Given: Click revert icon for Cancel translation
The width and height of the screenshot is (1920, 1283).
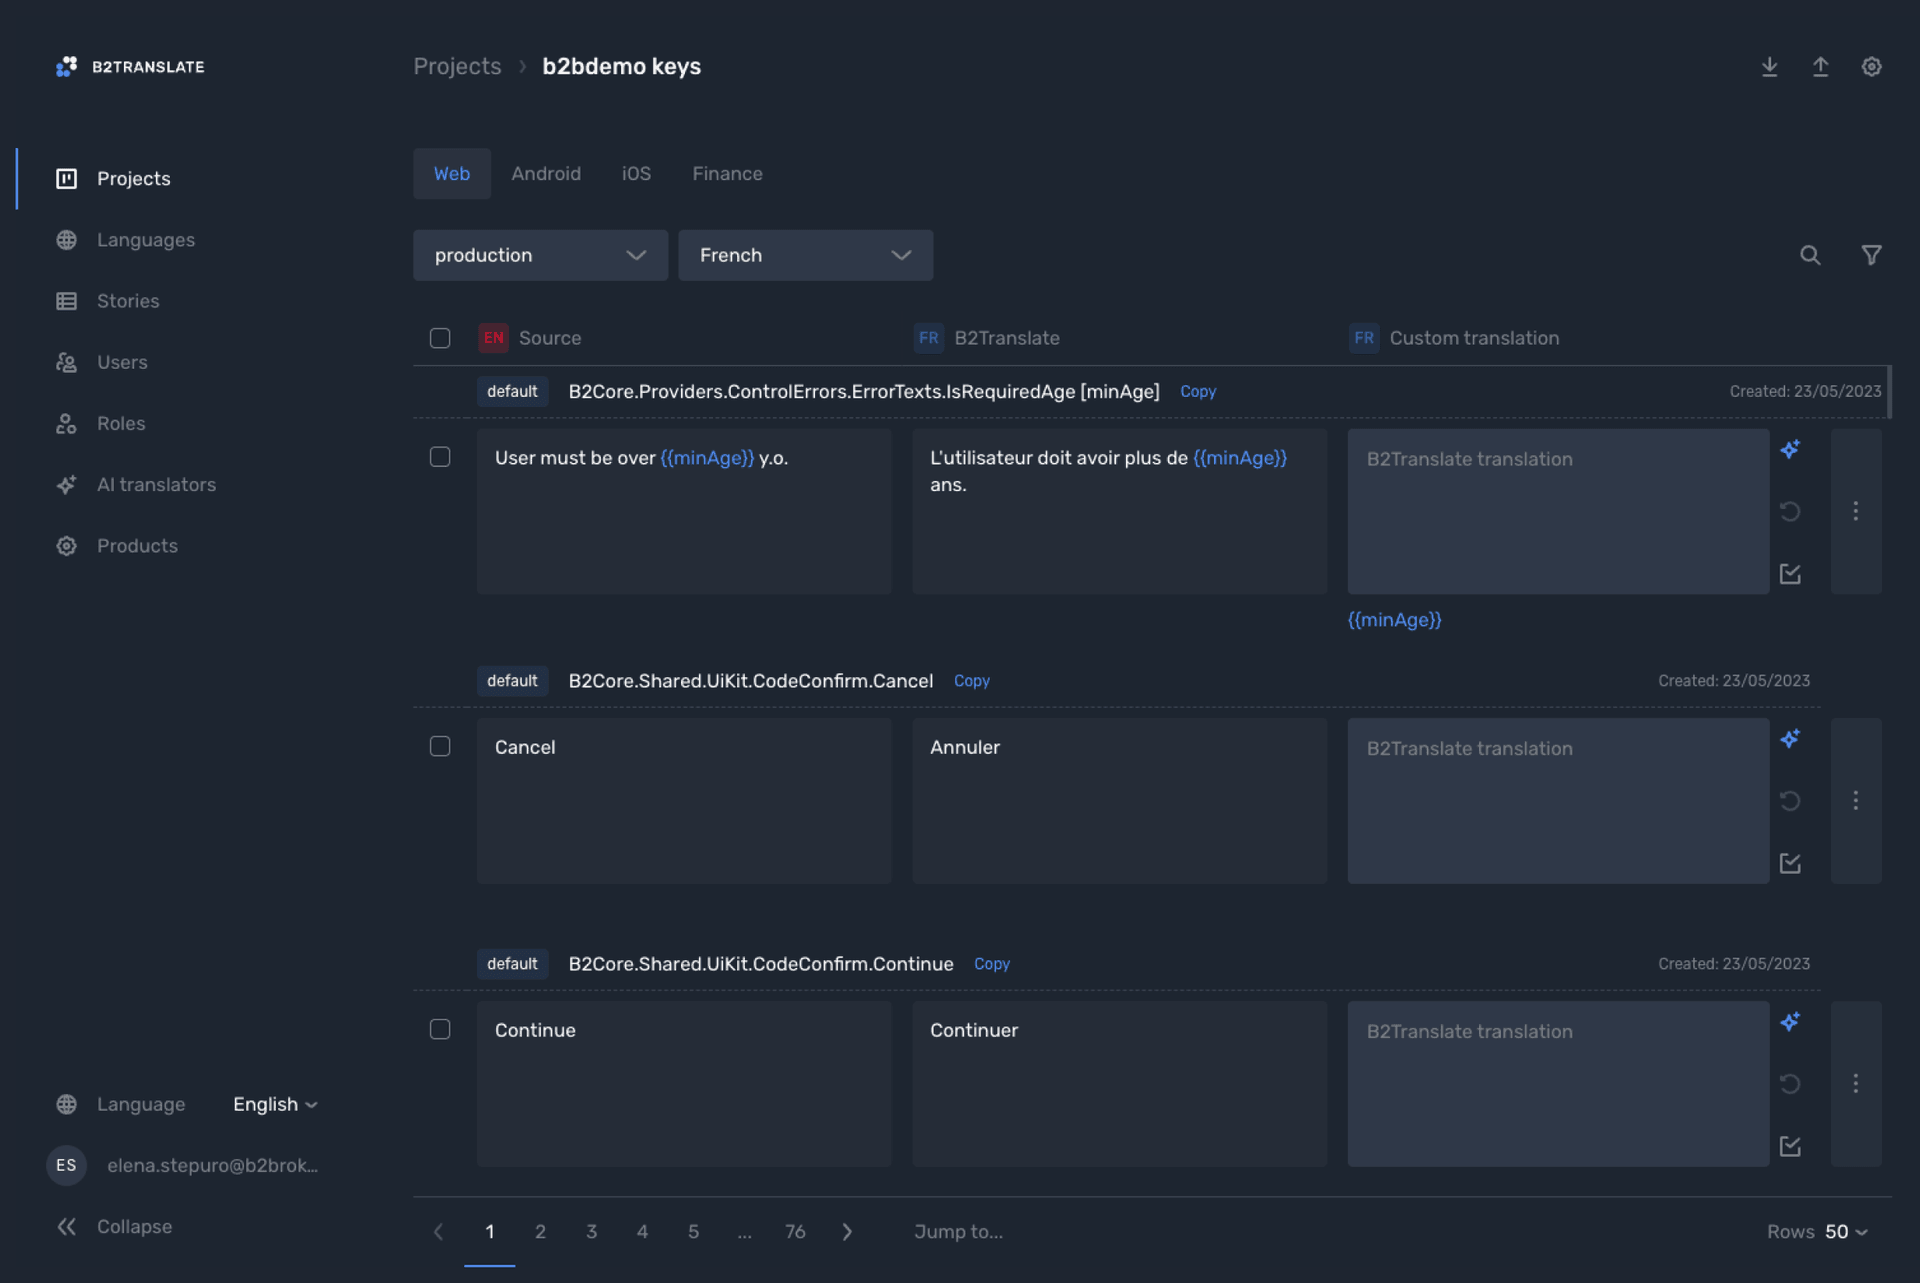Looking at the screenshot, I should (1790, 801).
